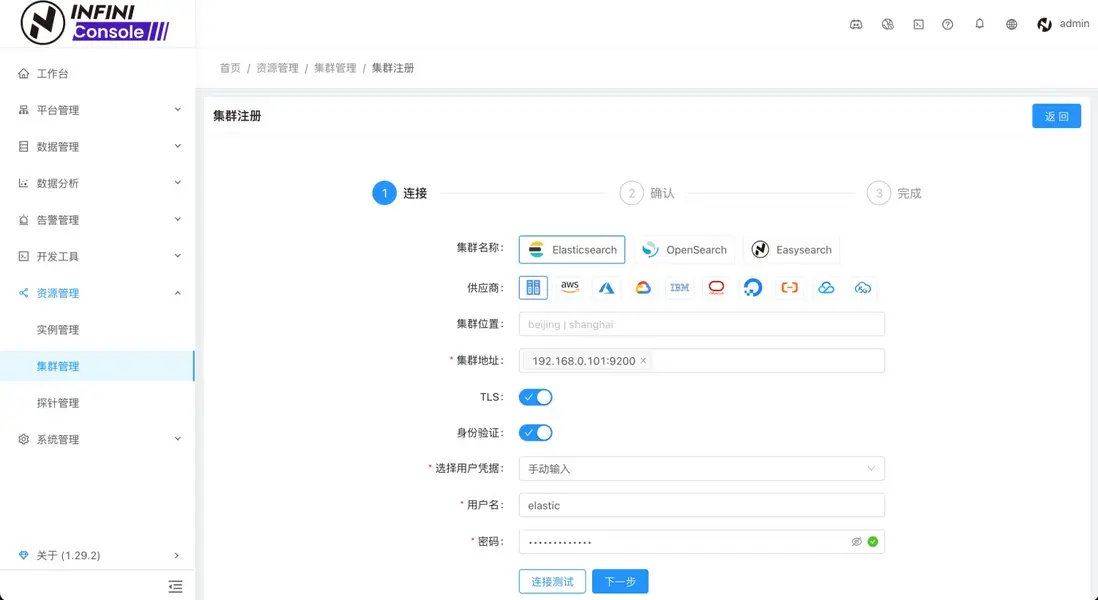Collapse the sidebar using the menu-fold icon
The image size is (1098, 600).
pyautogui.click(x=175, y=587)
